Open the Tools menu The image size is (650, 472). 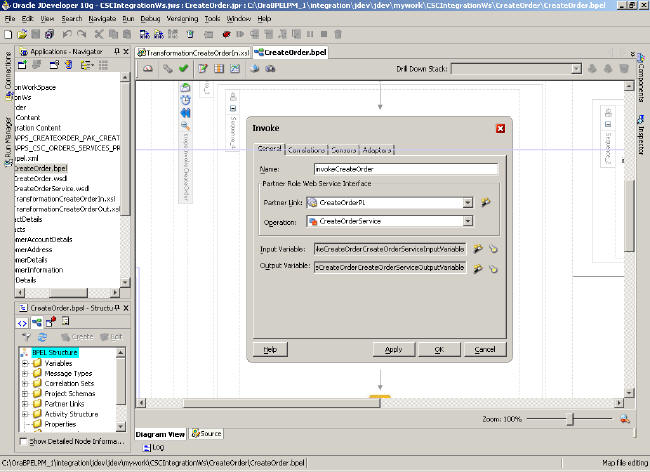pos(212,19)
